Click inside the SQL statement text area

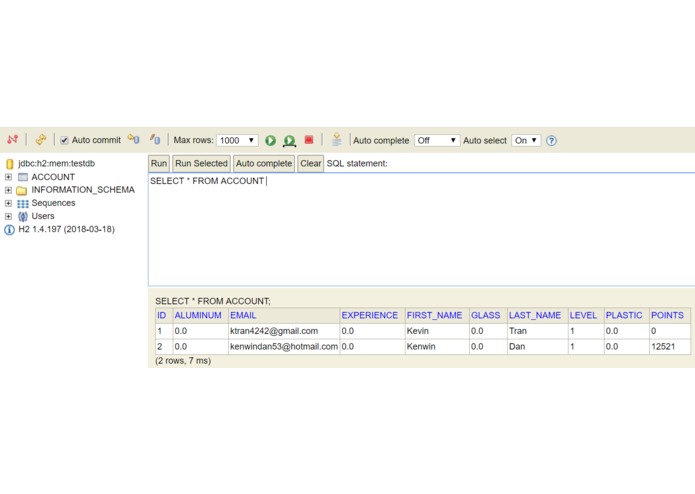point(422,229)
